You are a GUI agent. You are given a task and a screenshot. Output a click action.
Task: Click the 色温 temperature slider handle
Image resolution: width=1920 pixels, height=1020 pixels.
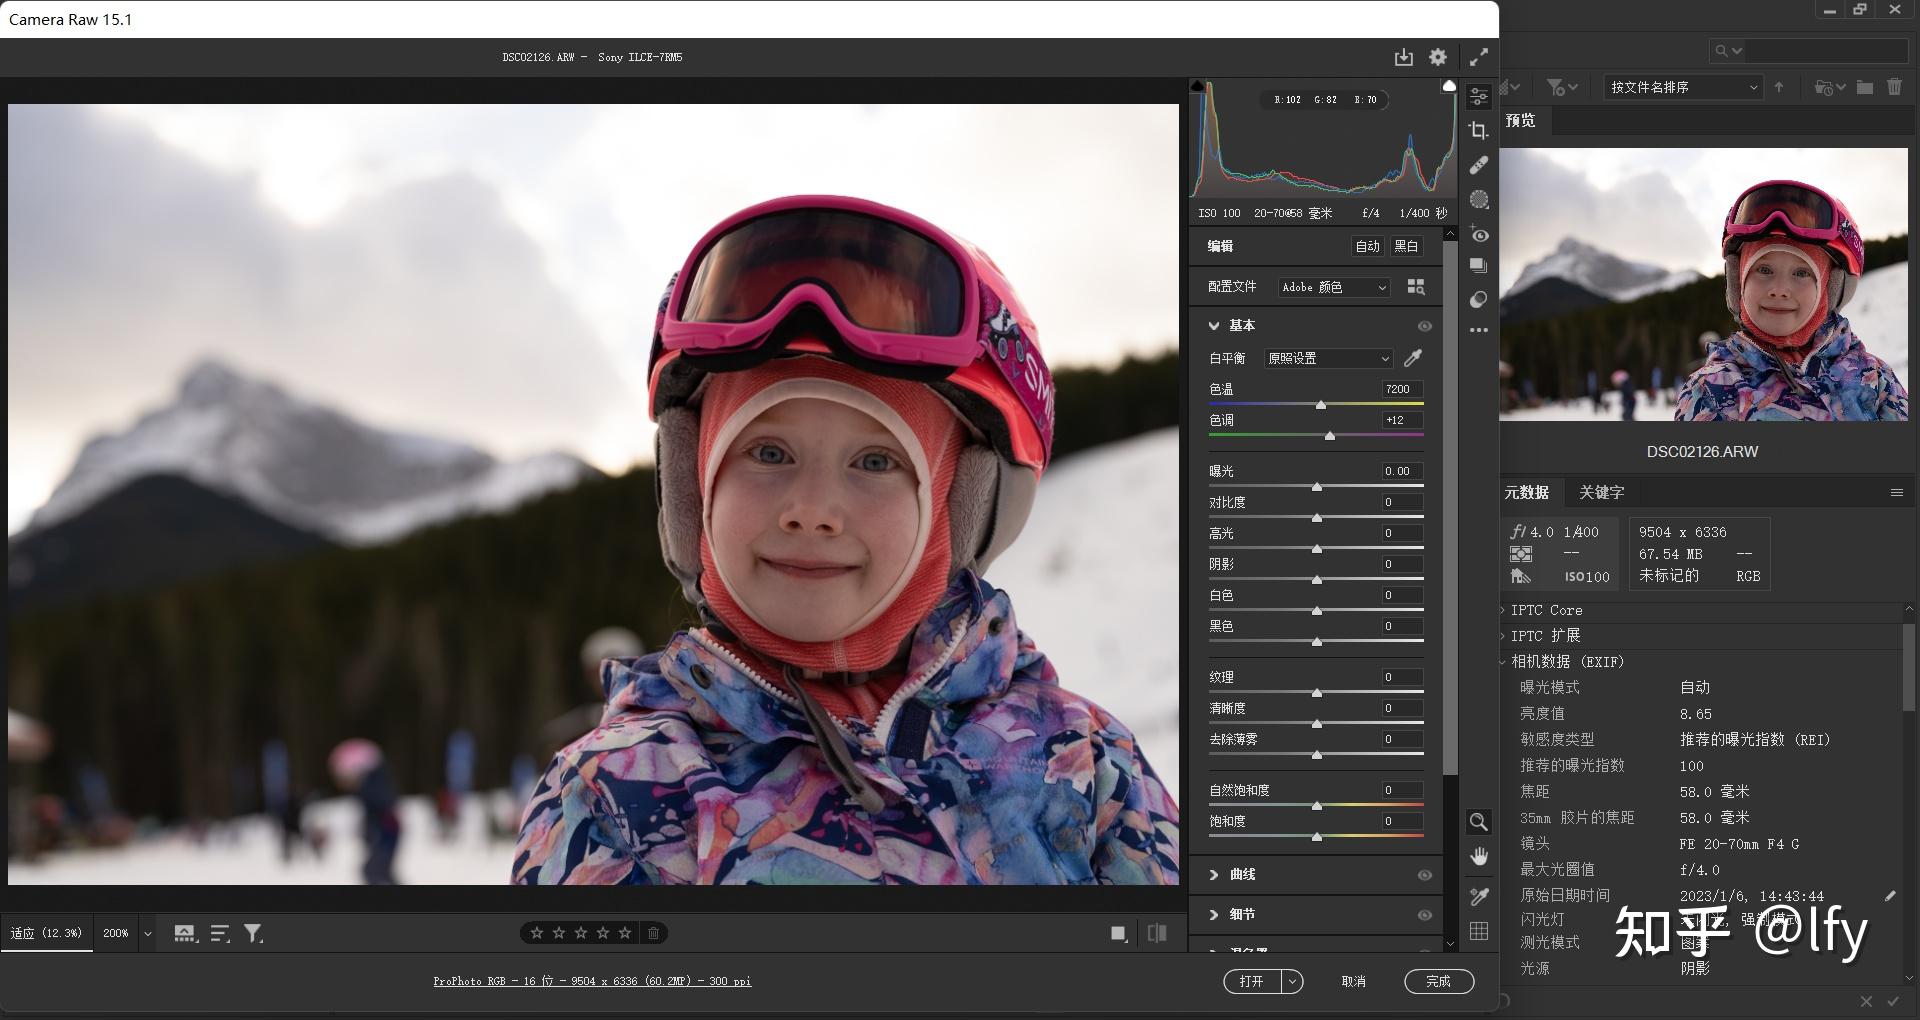[x=1320, y=405]
